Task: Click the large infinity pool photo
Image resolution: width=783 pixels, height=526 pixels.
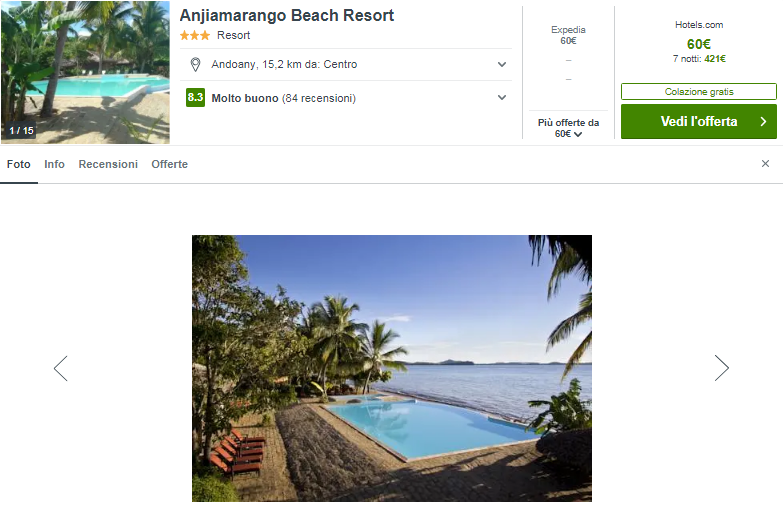Action: [391, 368]
